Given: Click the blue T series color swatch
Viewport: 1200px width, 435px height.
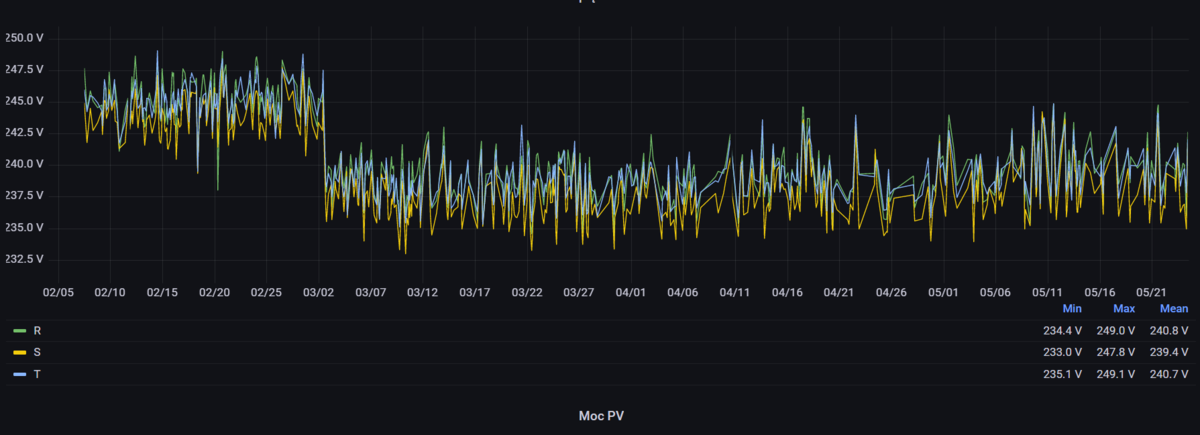Looking at the screenshot, I should point(19,374).
